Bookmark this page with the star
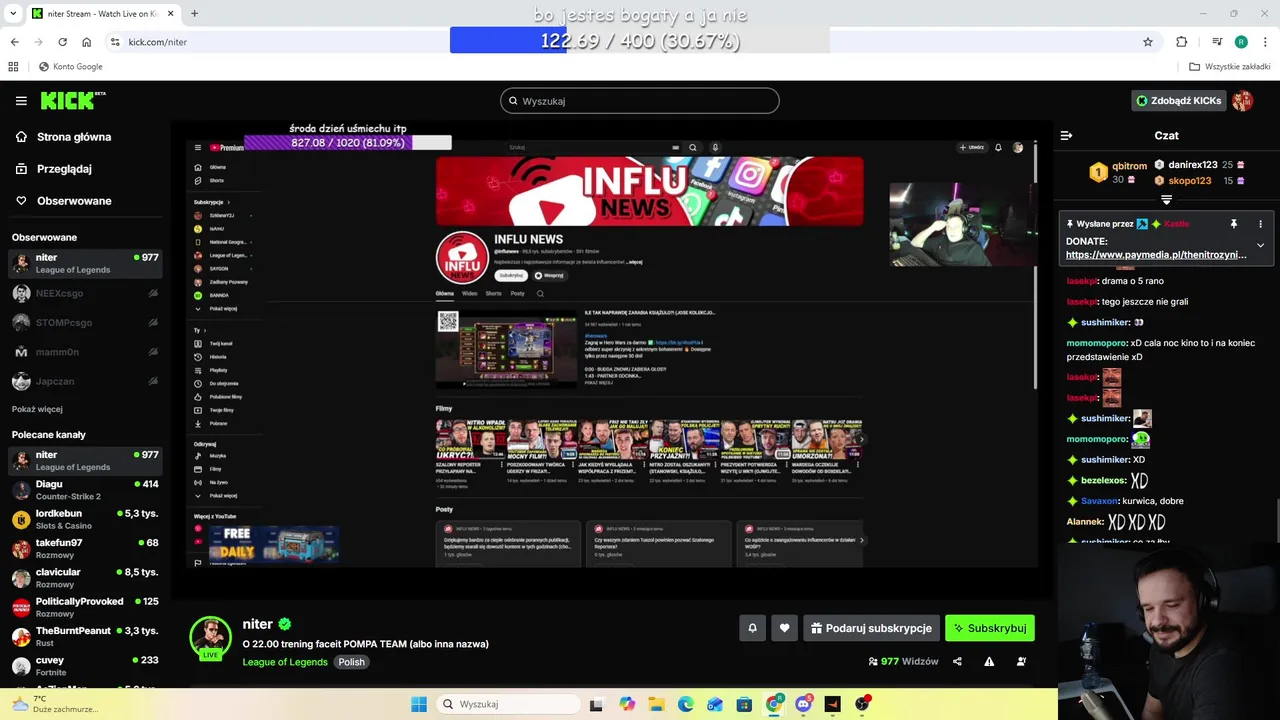This screenshot has width=1280, height=720. pyautogui.click(x=1148, y=42)
